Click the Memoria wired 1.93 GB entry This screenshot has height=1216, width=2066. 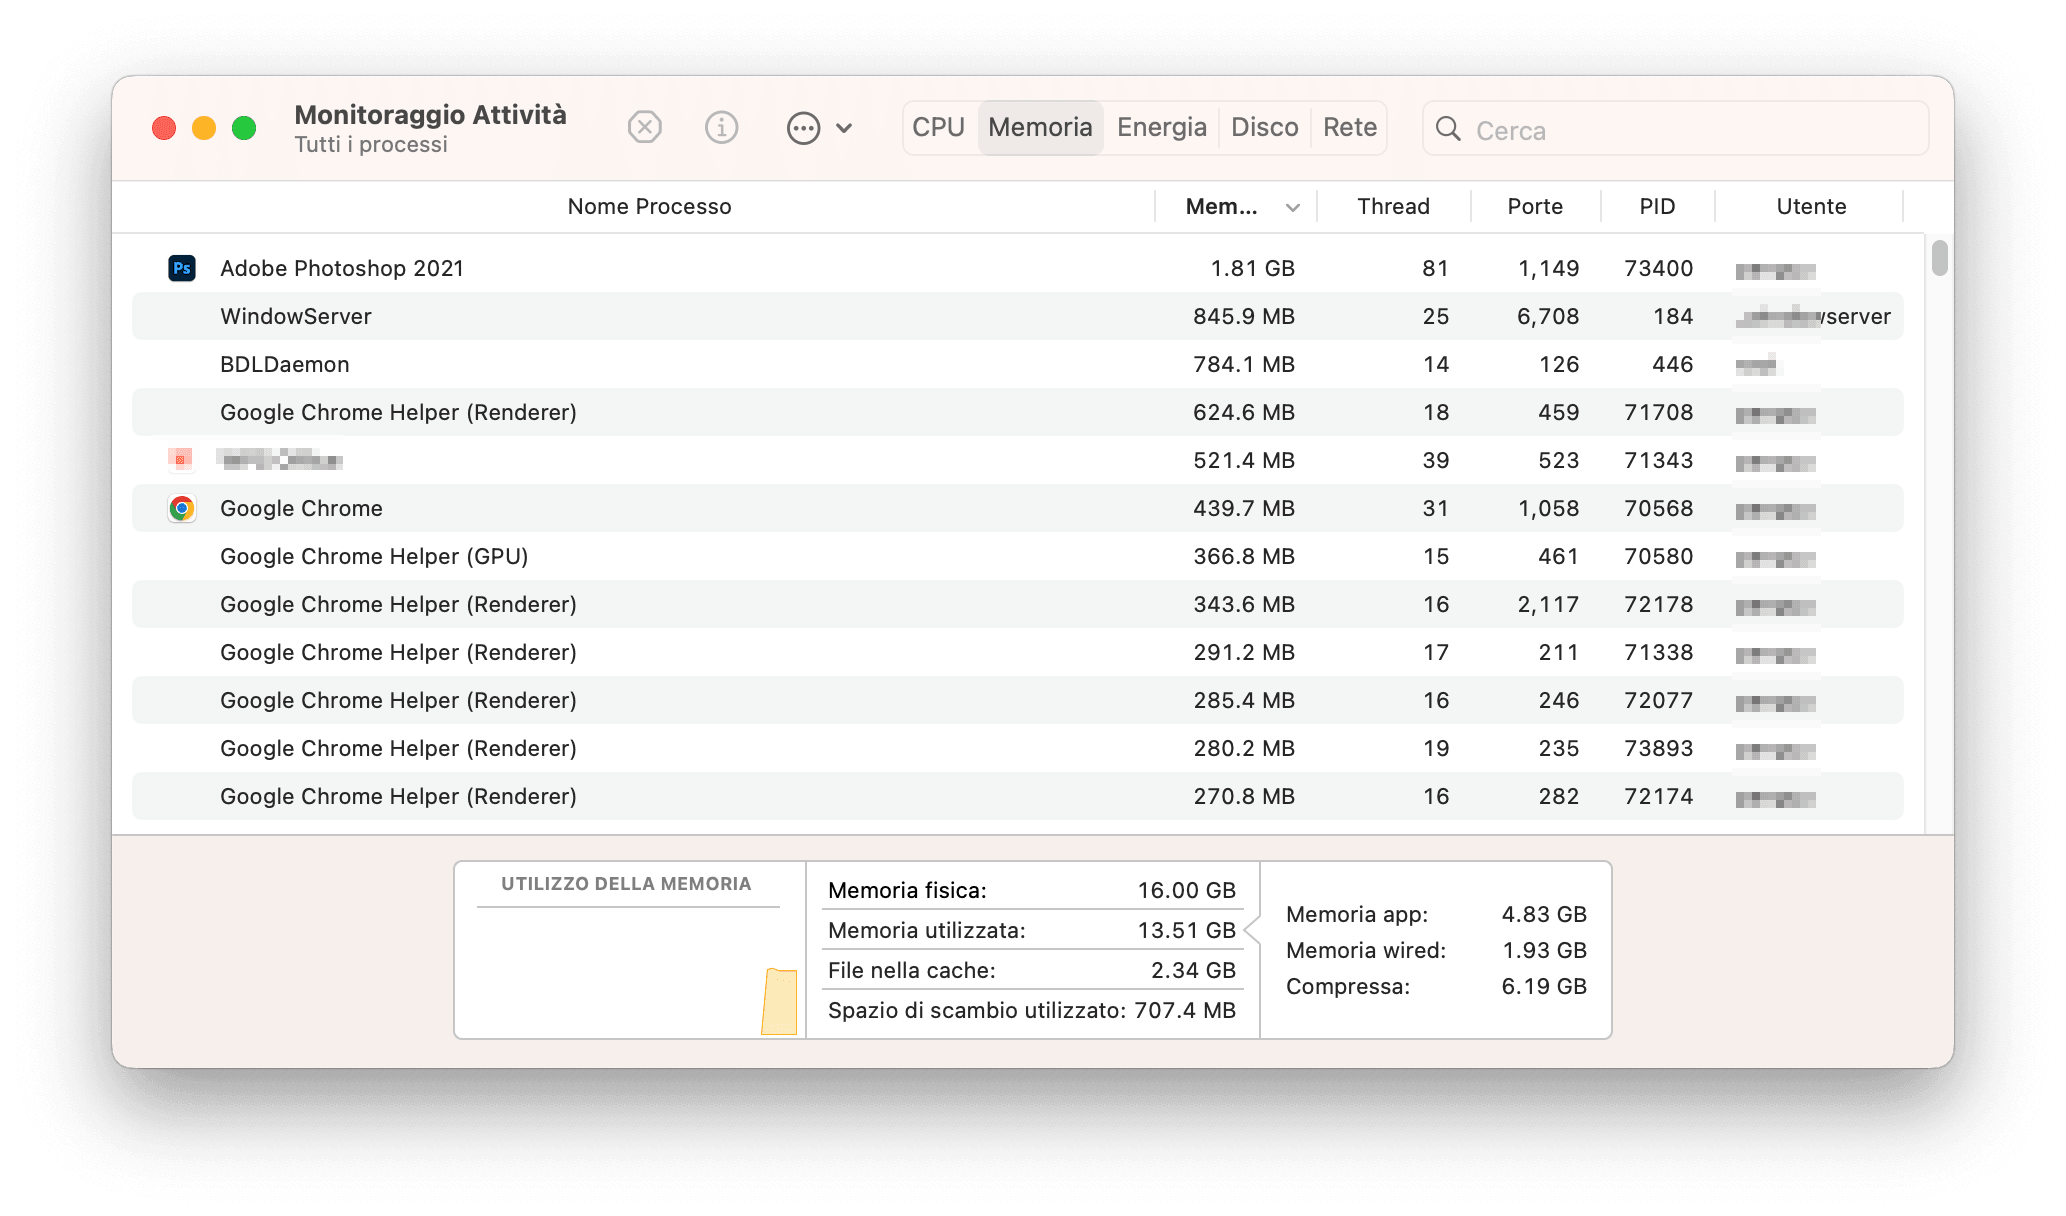click(1436, 950)
